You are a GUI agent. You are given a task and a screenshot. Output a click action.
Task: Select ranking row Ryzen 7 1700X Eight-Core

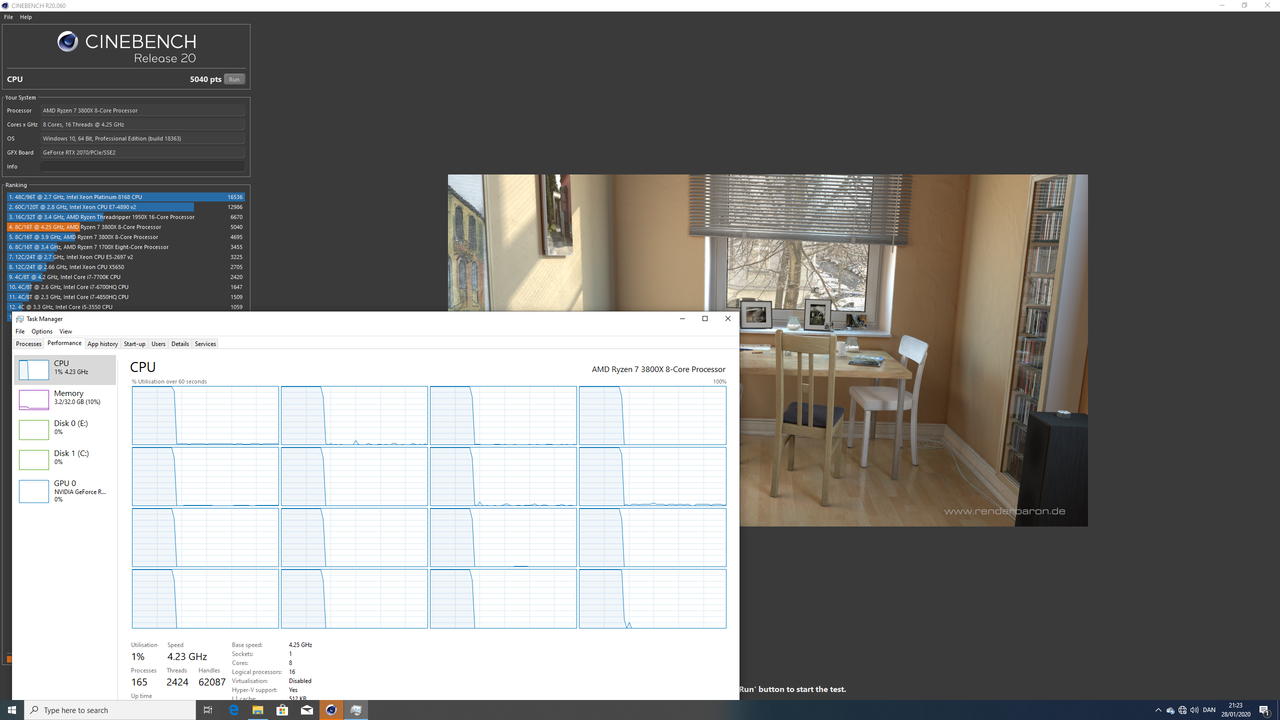pyautogui.click(x=126, y=247)
